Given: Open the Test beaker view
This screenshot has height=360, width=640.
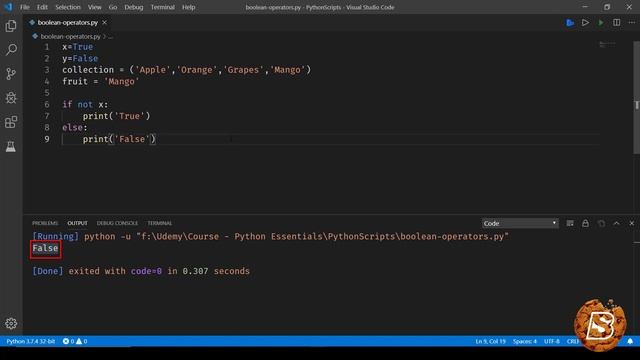Looking at the screenshot, I should pos(11,146).
